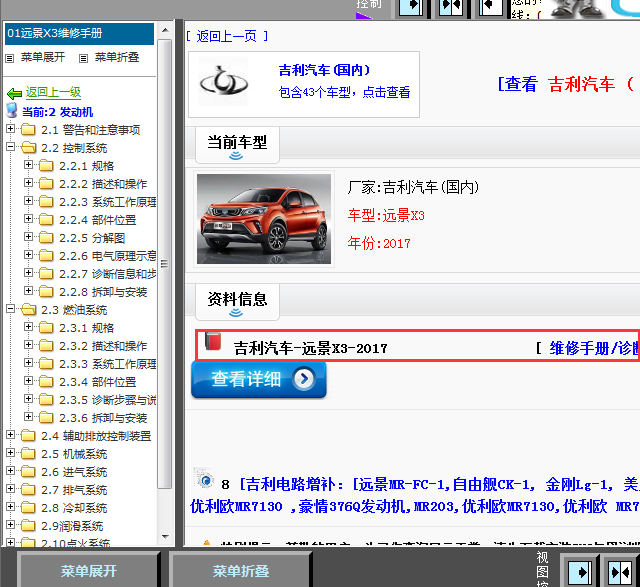Click the bottom-bar inward arrows view icon
This screenshot has height=587, width=640.
point(620,572)
